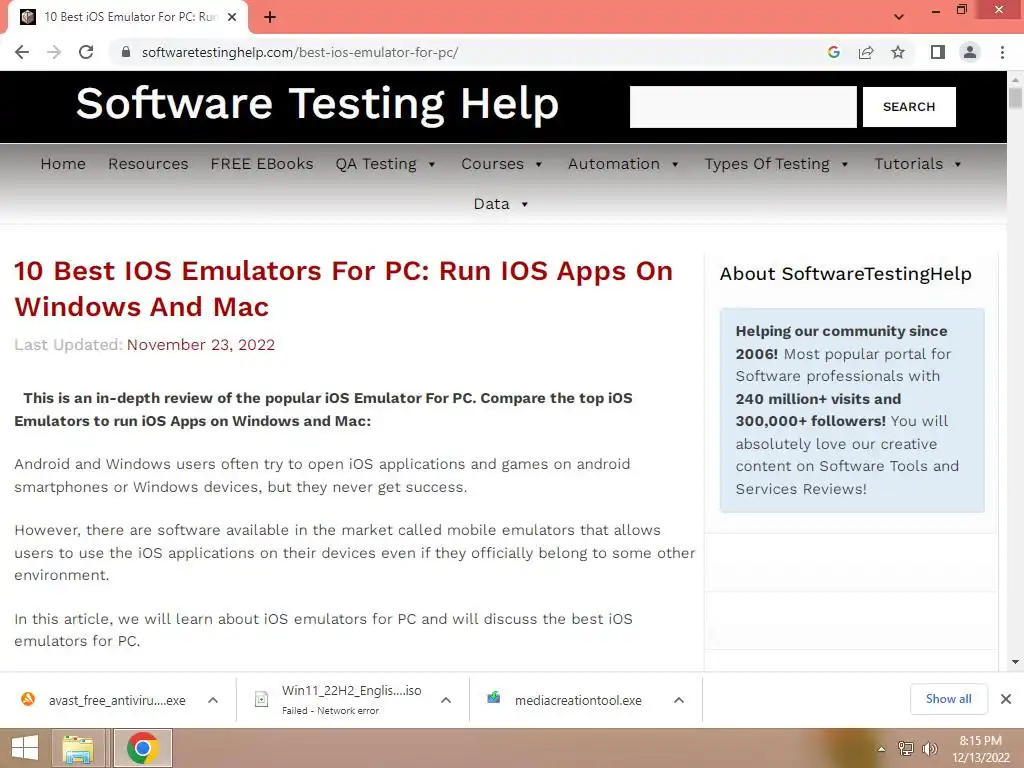Go back to the previous page

point(22,52)
